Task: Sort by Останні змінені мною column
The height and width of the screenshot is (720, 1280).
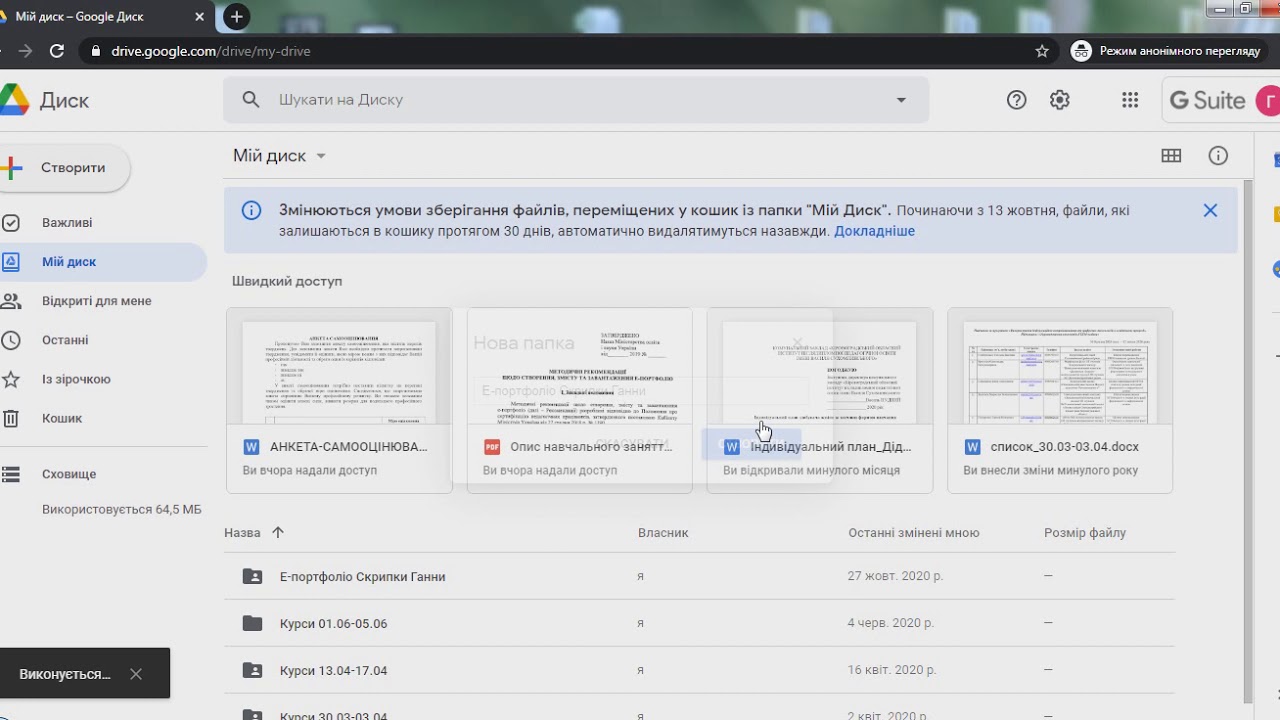Action: pos(914,533)
